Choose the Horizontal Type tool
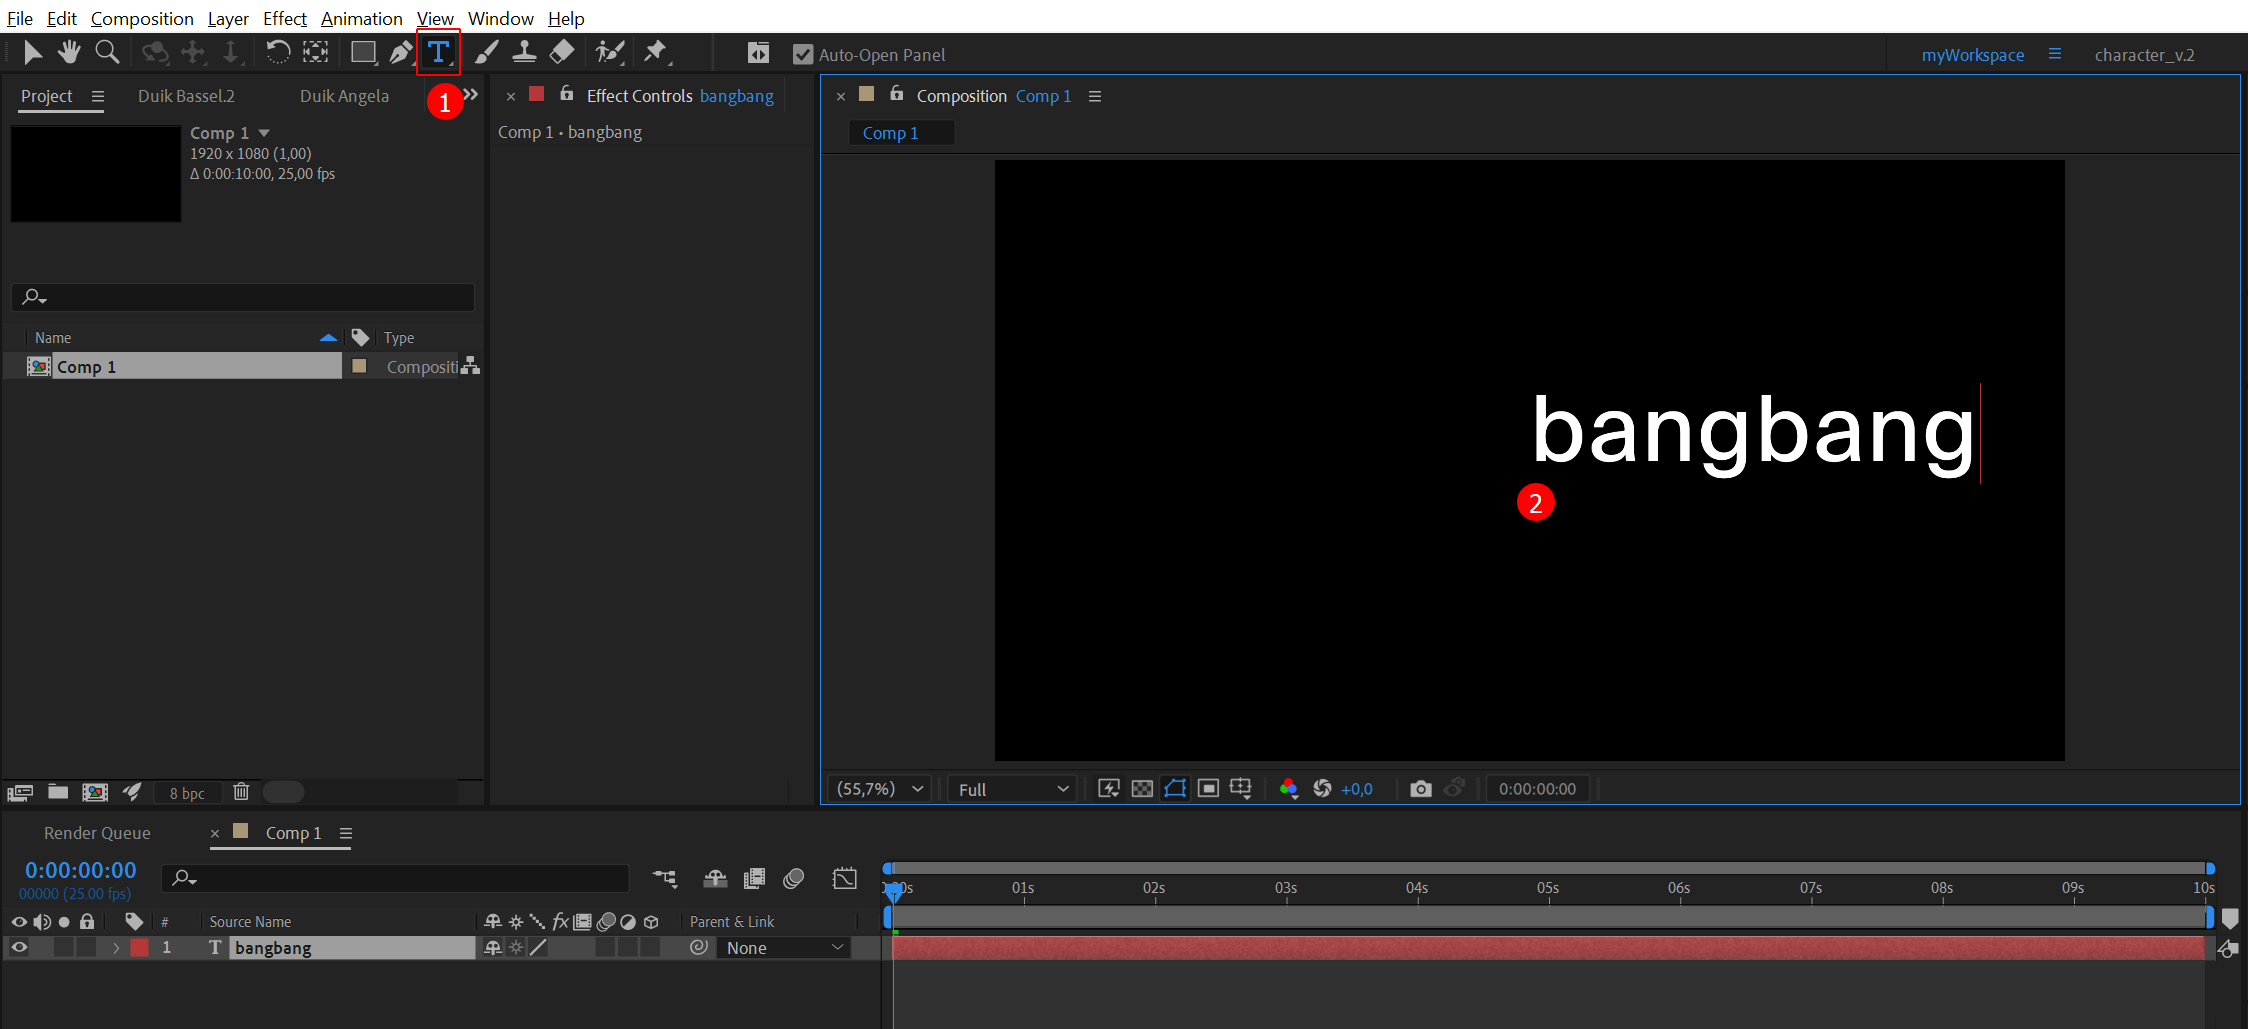 pyautogui.click(x=438, y=52)
